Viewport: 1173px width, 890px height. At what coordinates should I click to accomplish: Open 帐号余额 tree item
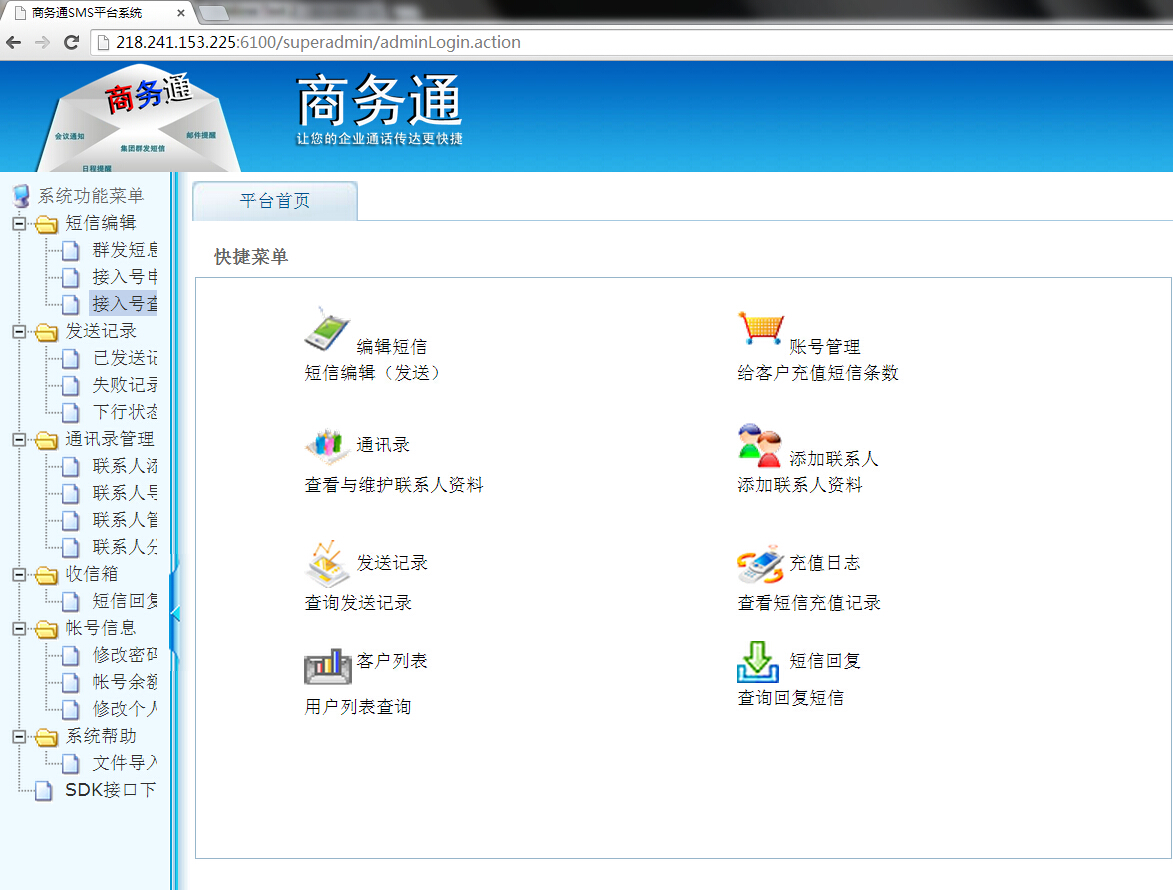pos(125,681)
